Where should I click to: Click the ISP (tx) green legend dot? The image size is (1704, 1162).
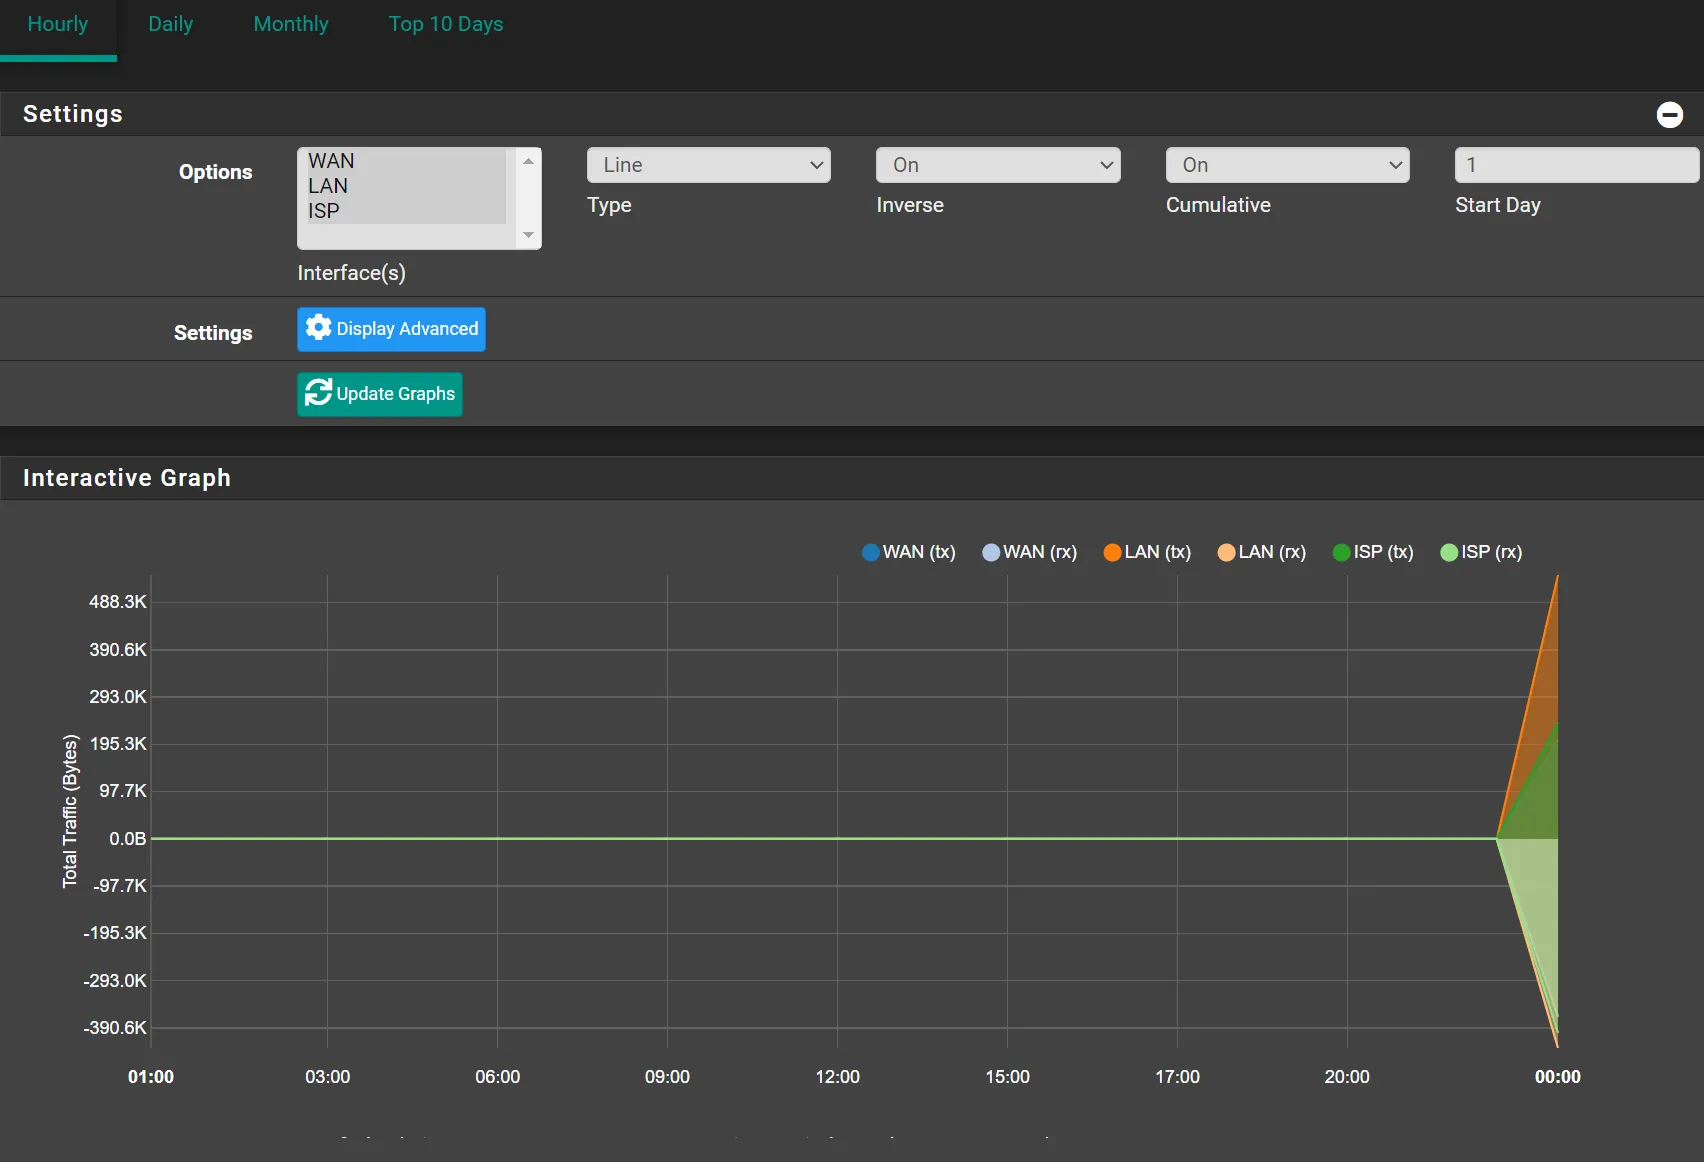1341,553
